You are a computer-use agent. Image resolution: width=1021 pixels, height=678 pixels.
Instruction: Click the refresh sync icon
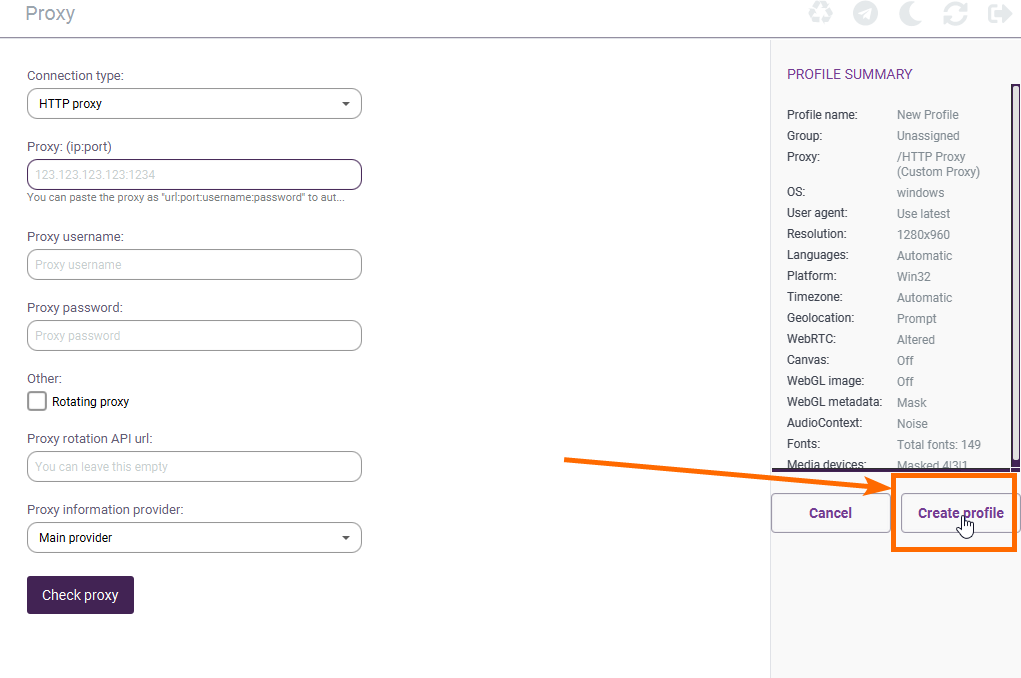click(x=955, y=13)
